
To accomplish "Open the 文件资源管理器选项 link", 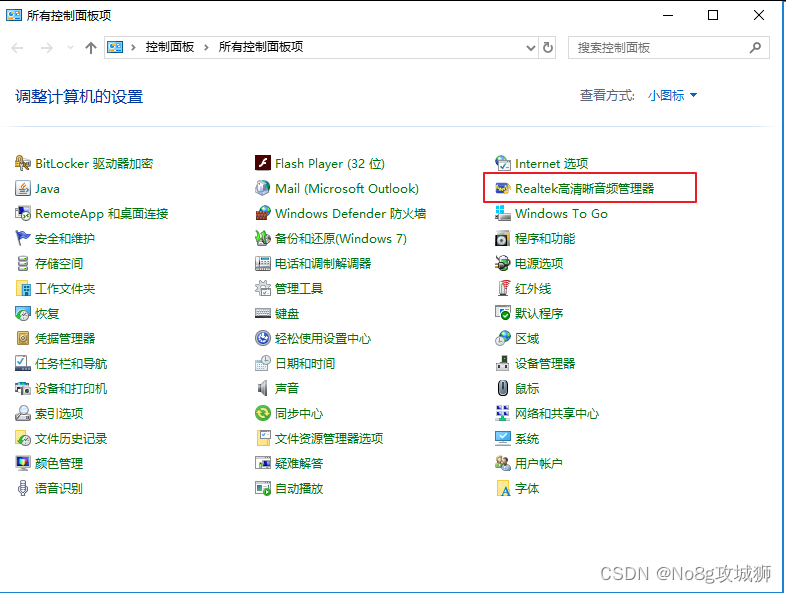I will click(329, 439).
